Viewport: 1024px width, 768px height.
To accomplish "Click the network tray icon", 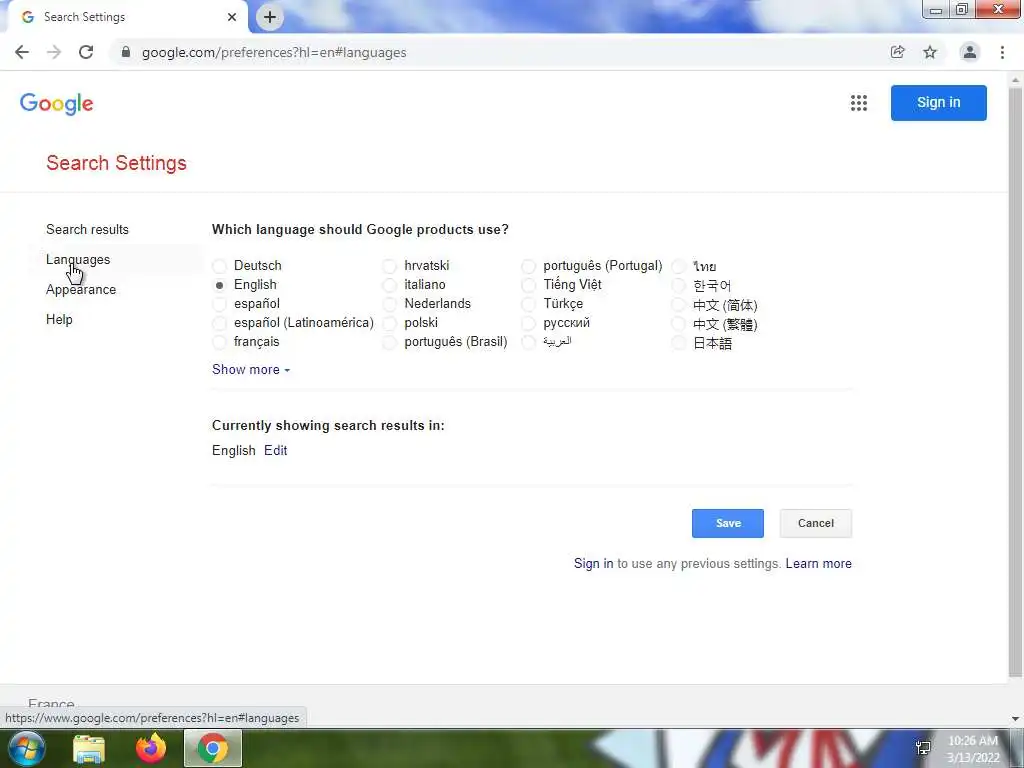I will [923, 748].
